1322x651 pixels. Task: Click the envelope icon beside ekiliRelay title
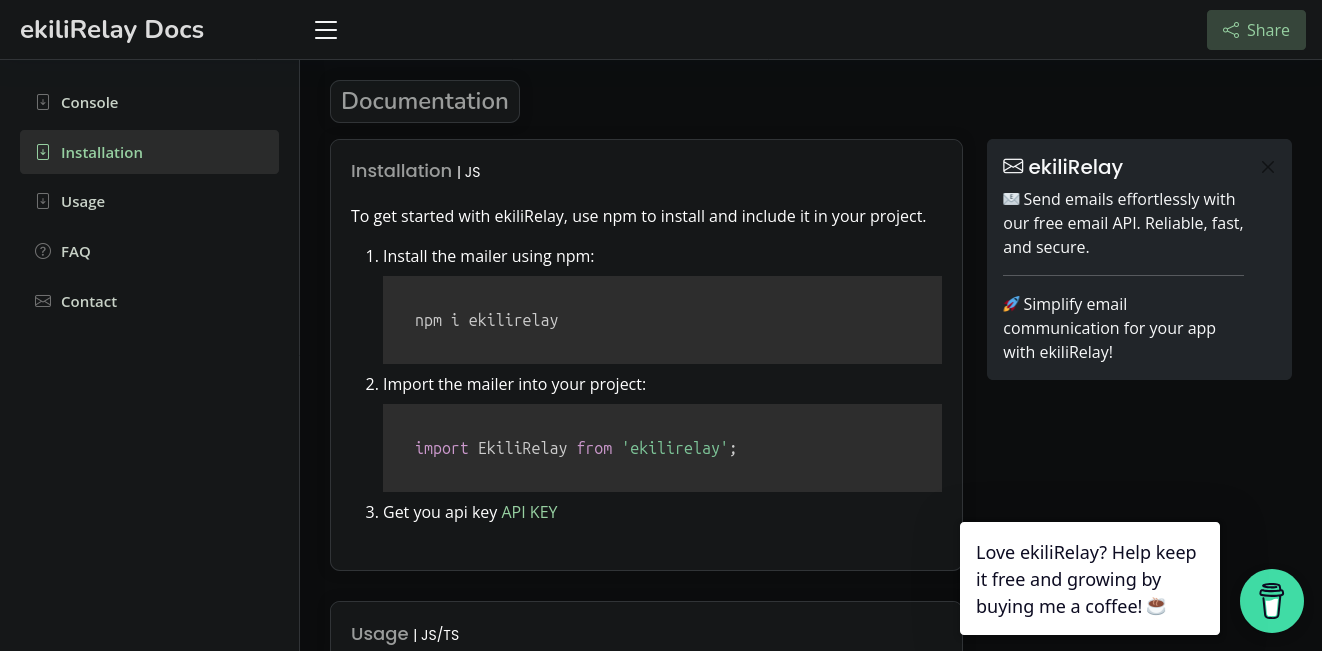1013,166
